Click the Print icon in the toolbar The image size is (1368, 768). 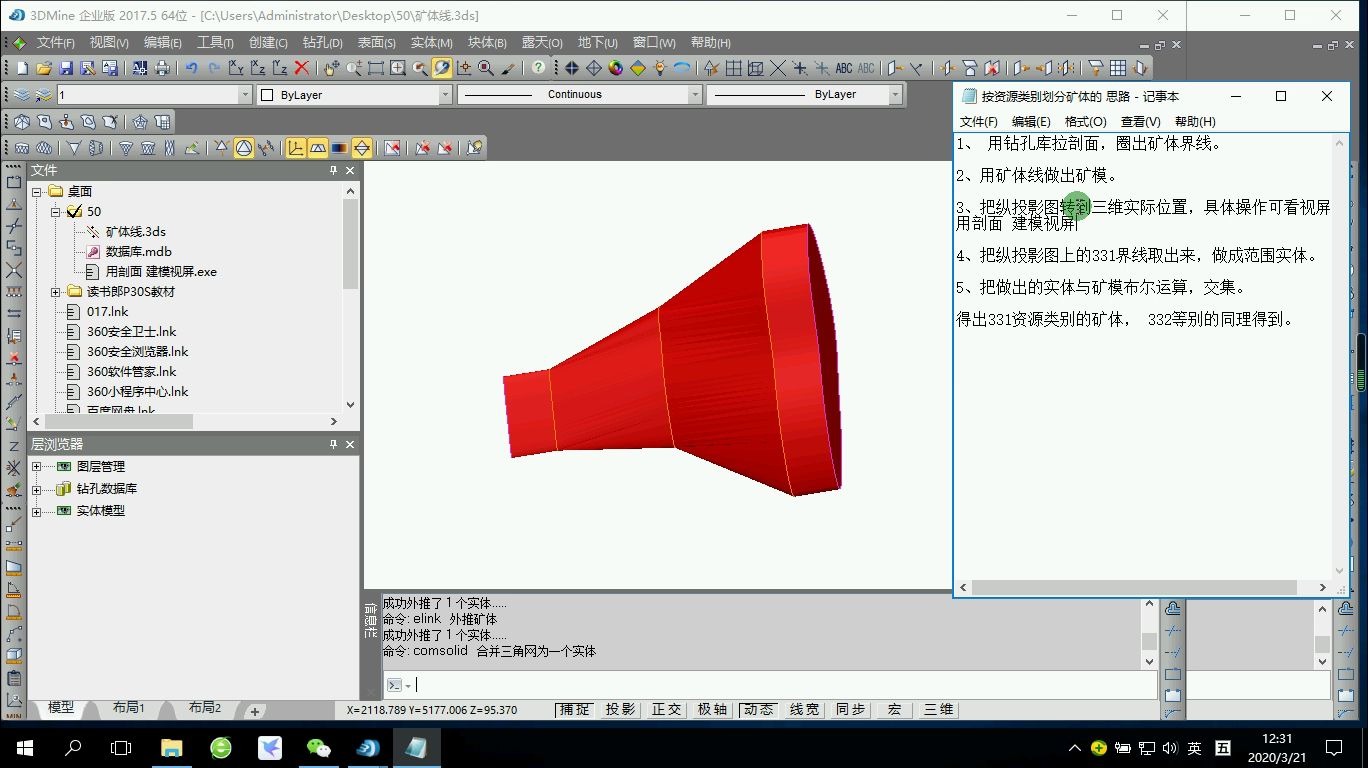point(160,67)
